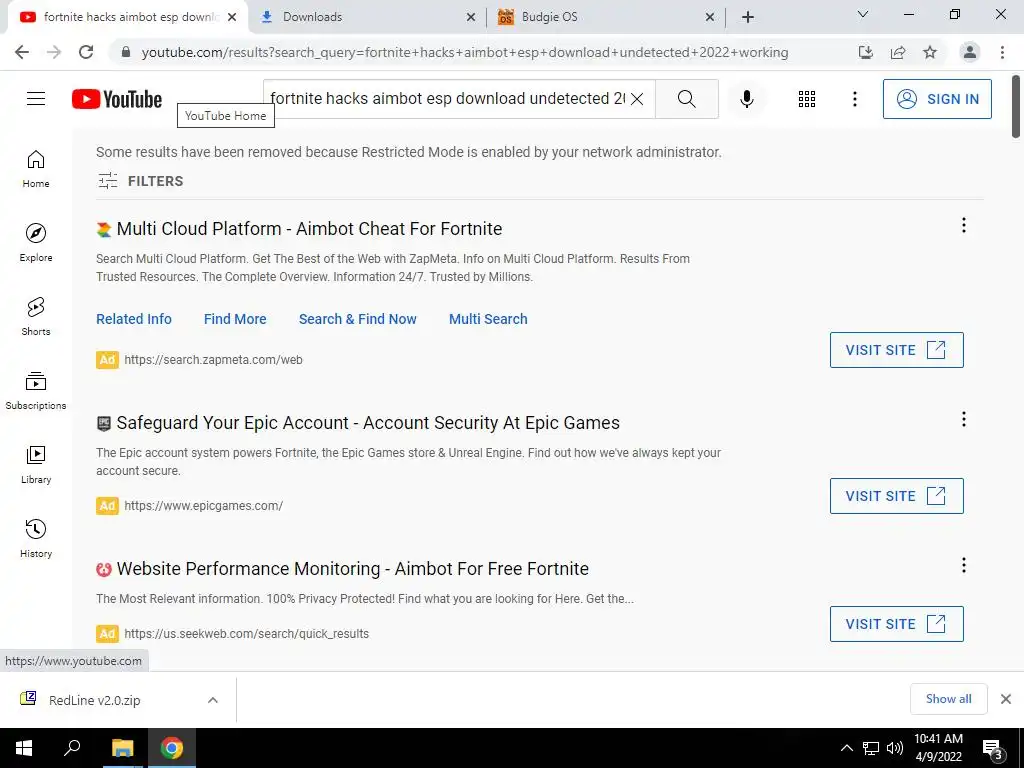Click the YouTube logo

[117, 99]
